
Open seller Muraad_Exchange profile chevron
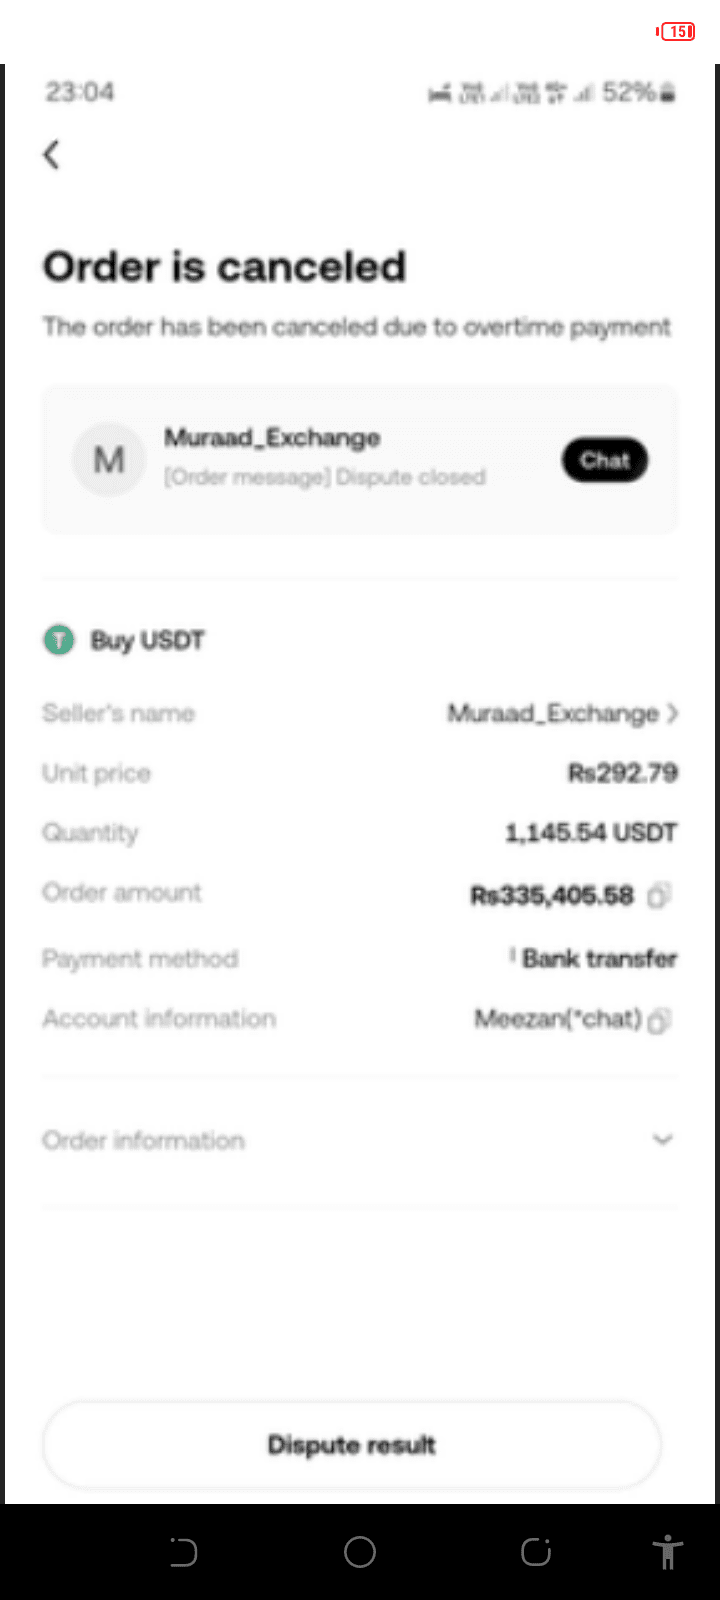coord(672,713)
